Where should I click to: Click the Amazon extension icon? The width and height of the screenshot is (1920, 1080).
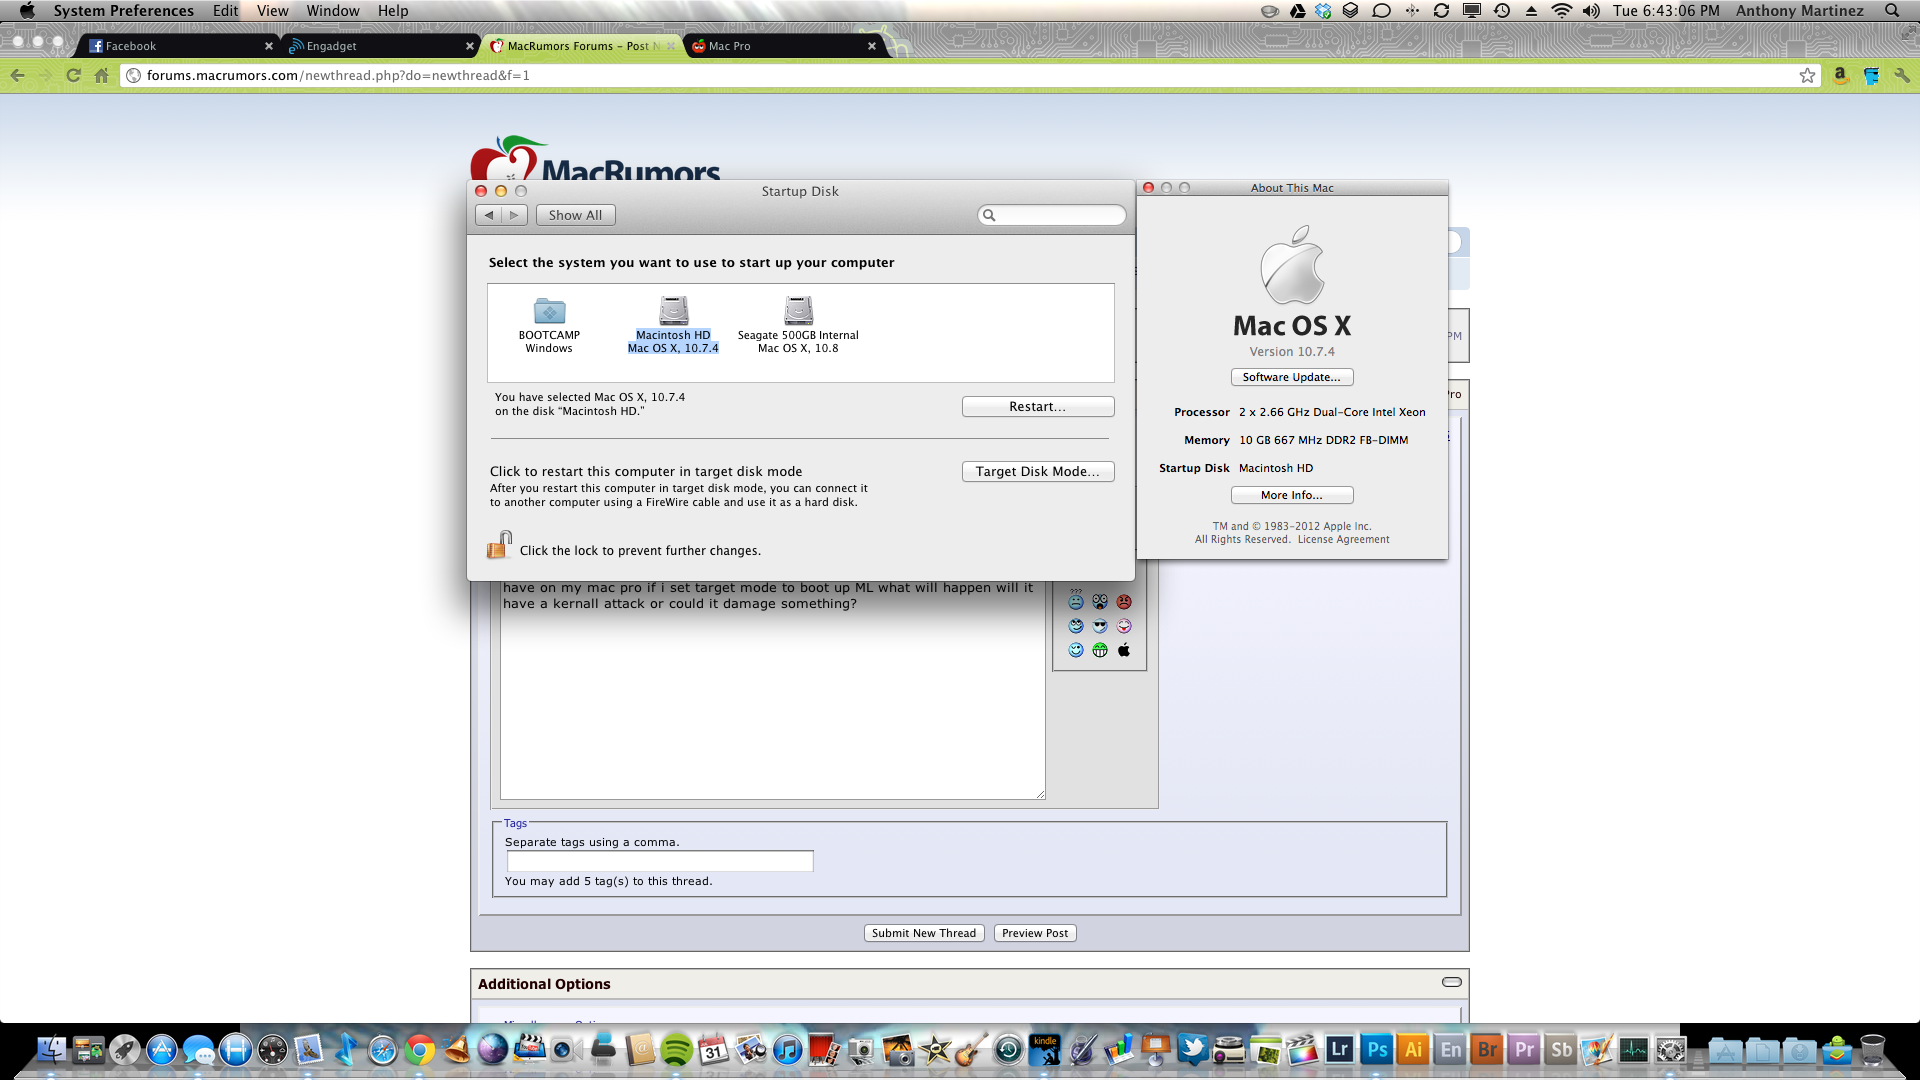click(1840, 75)
